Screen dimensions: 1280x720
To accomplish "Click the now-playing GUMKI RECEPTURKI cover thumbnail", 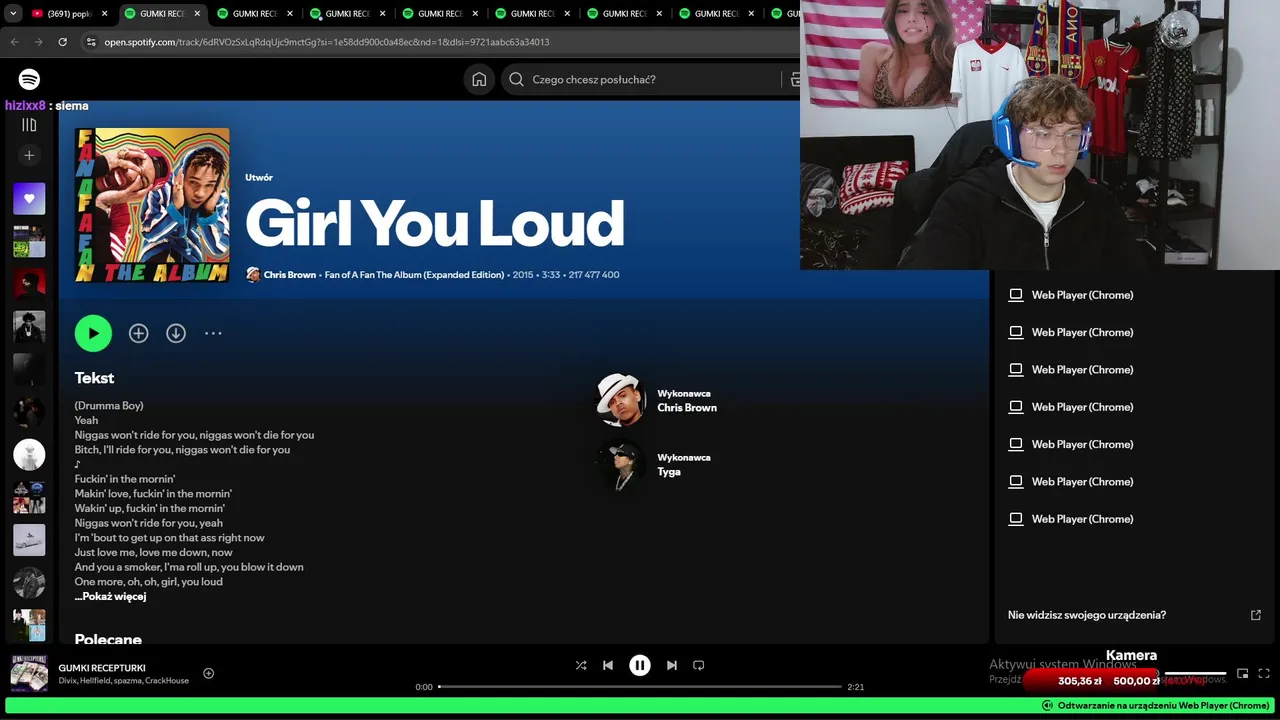I will point(29,673).
